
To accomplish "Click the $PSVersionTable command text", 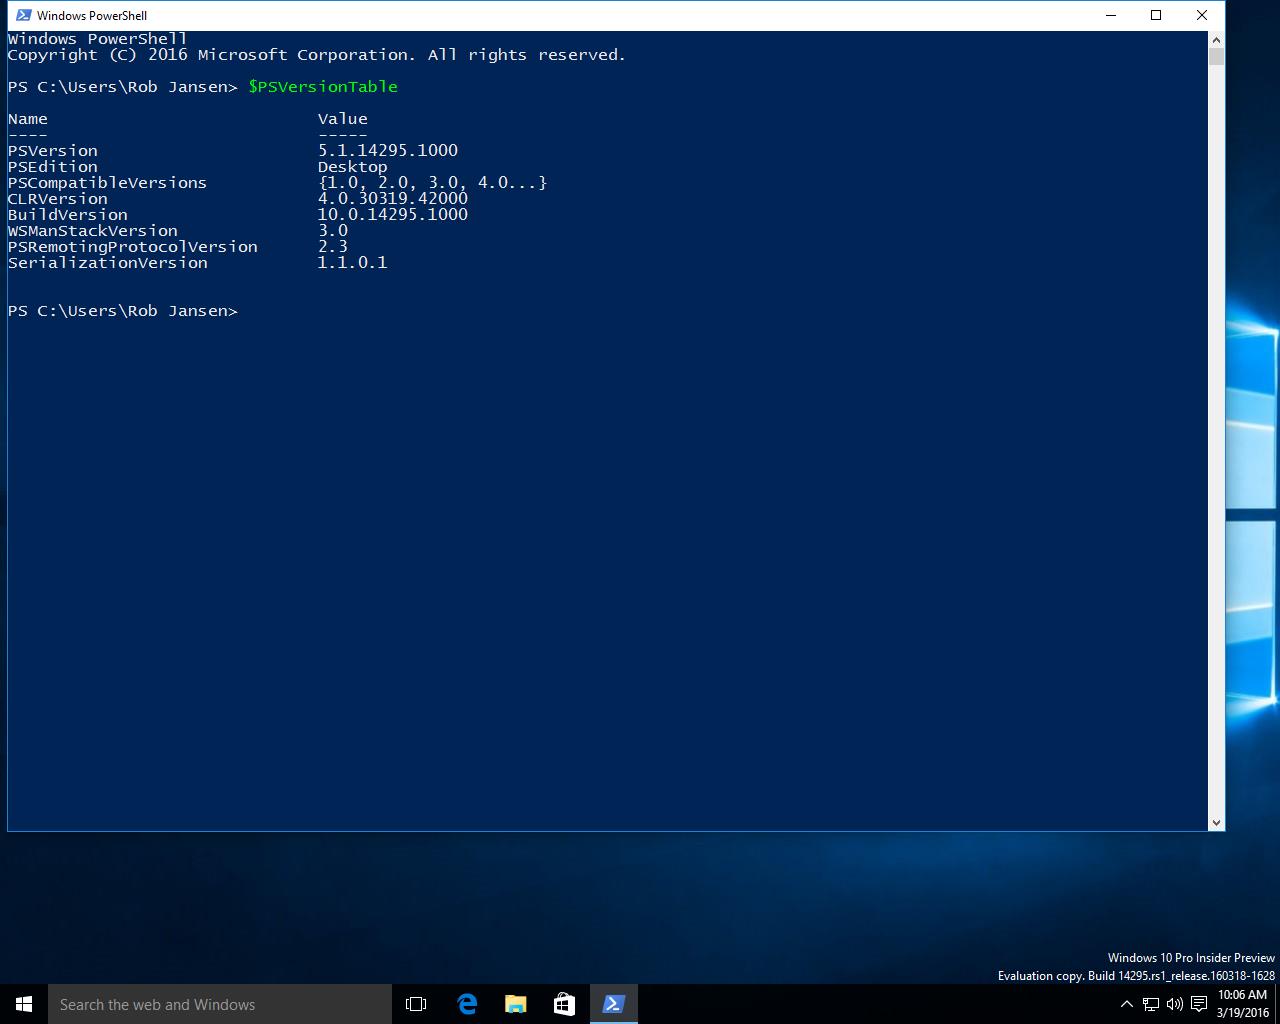I will click(x=323, y=87).
